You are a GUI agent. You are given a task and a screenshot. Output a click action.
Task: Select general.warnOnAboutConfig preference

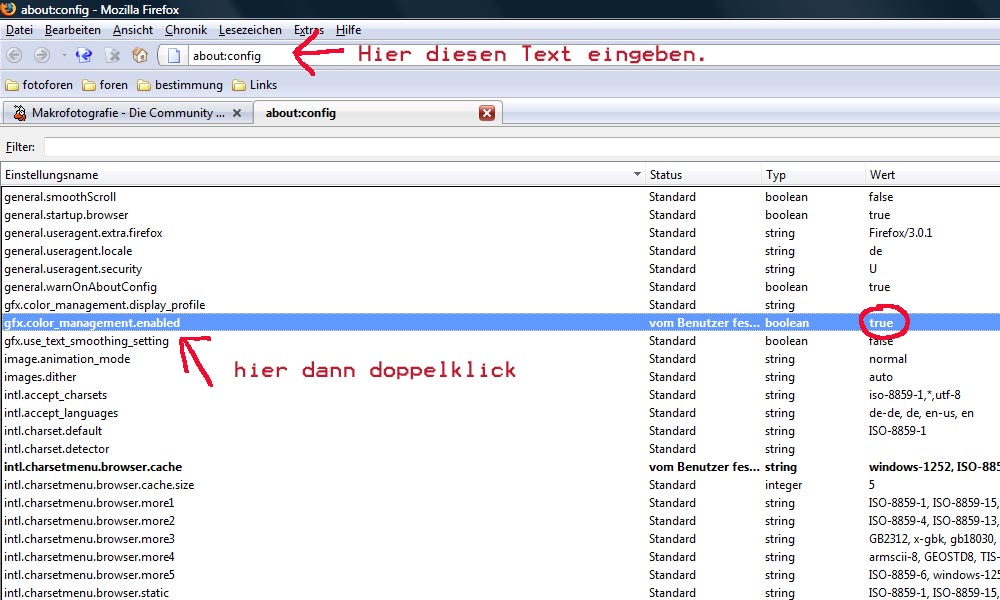(501, 287)
